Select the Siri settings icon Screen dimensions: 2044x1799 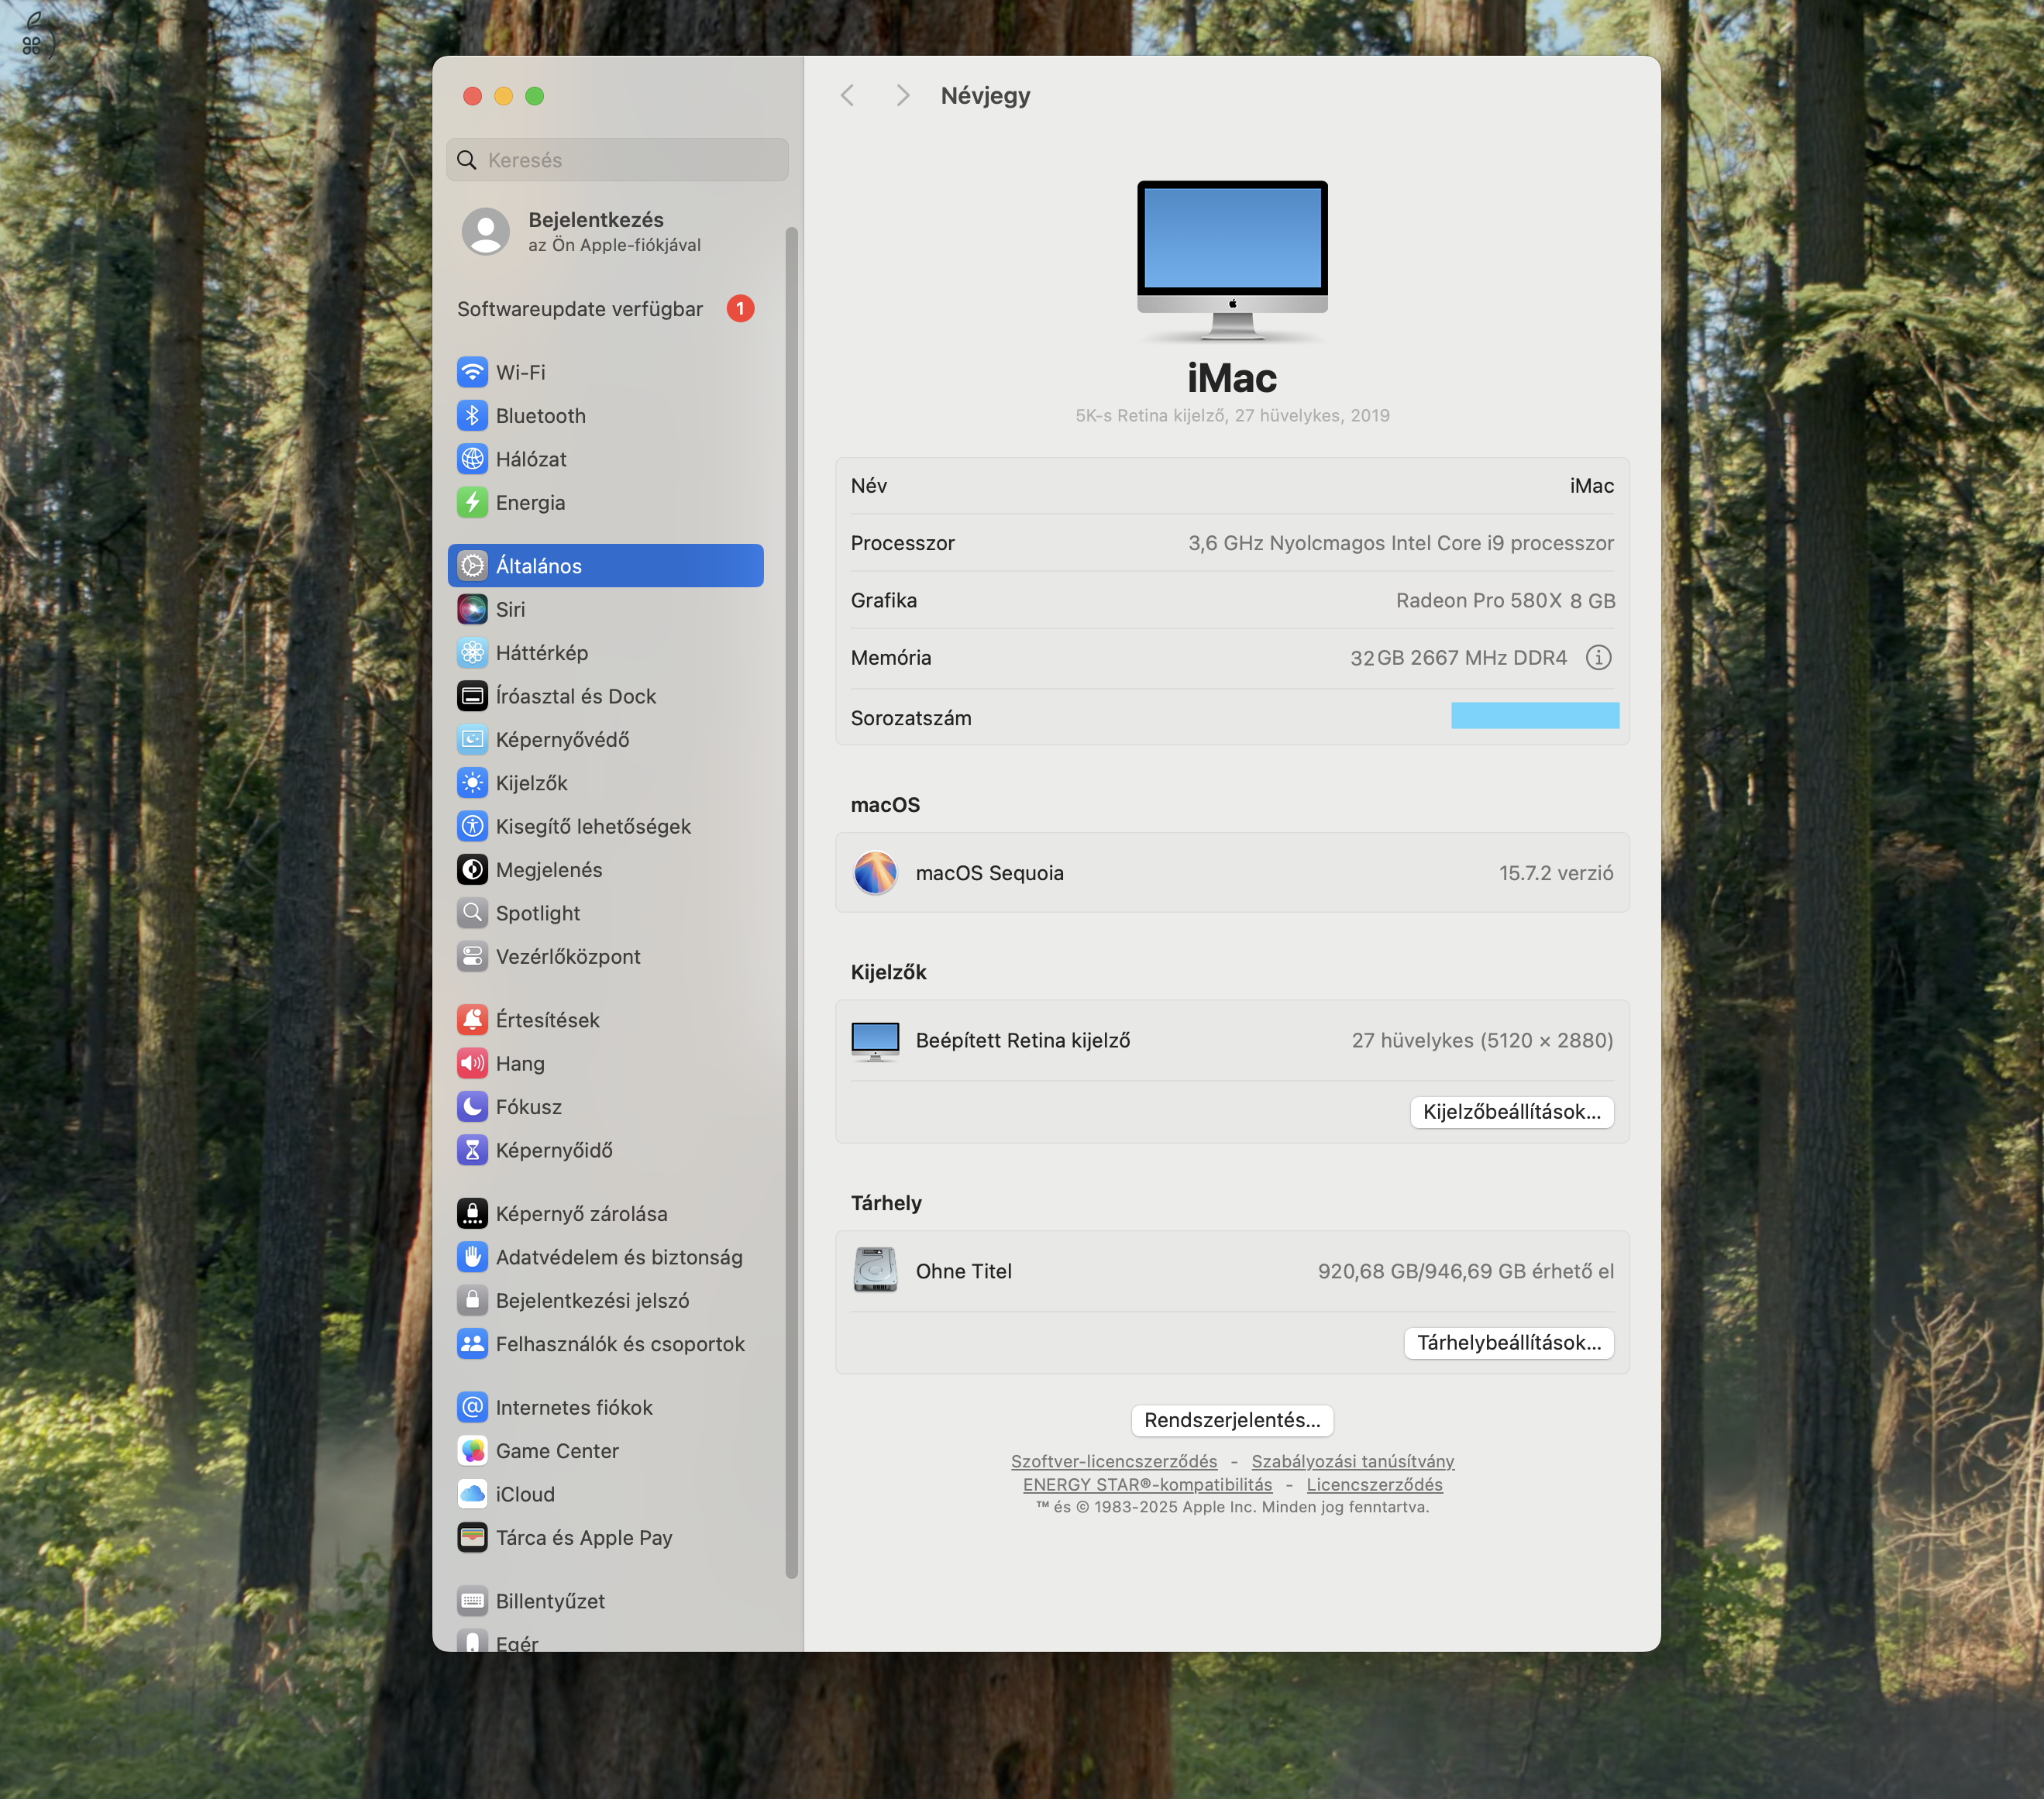click(510, 608)
